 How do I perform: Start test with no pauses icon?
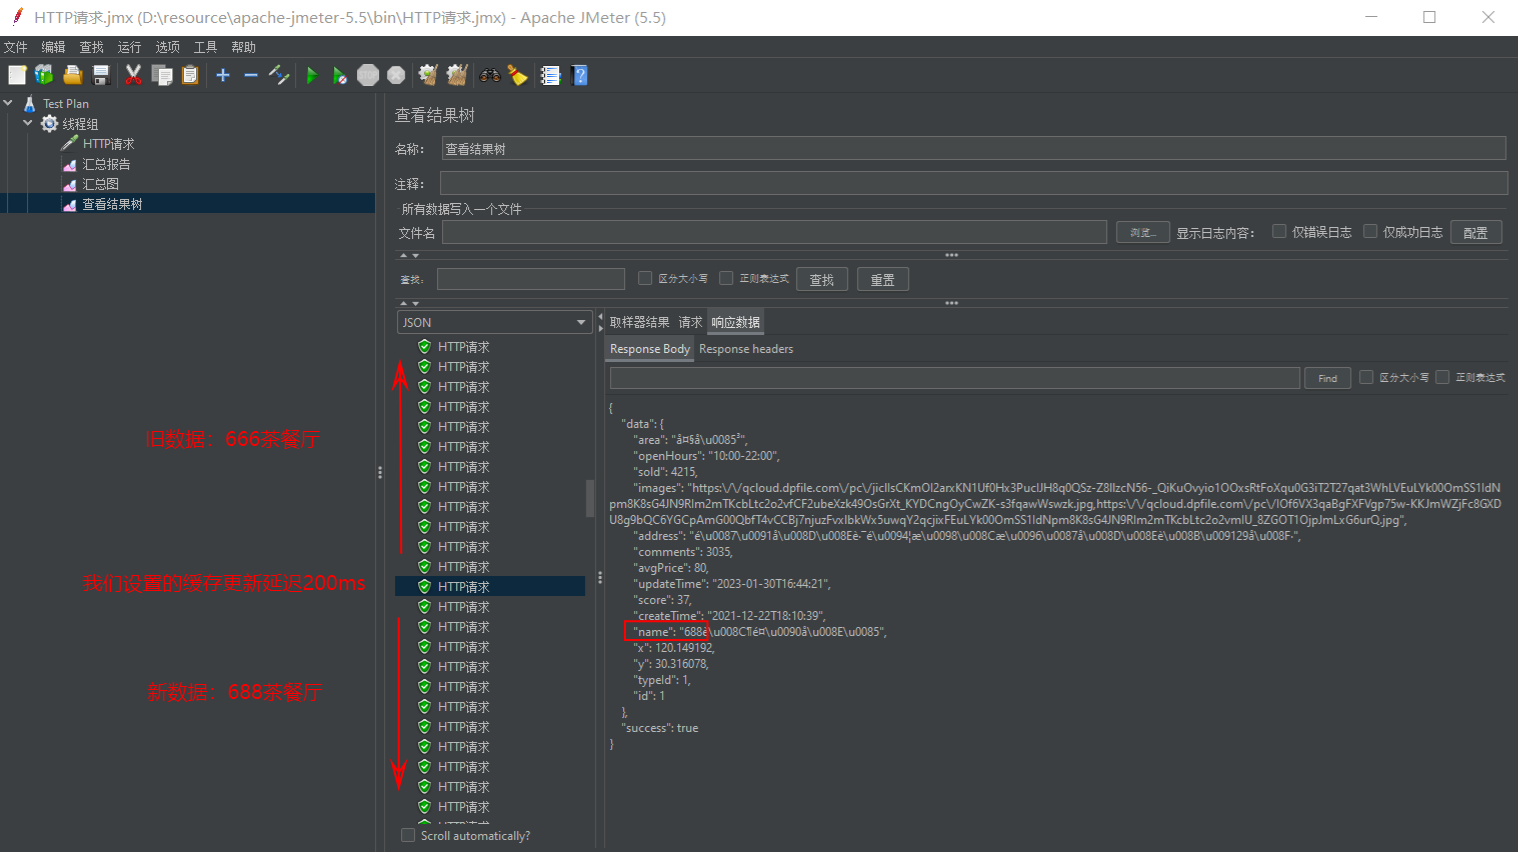point(340,75)
